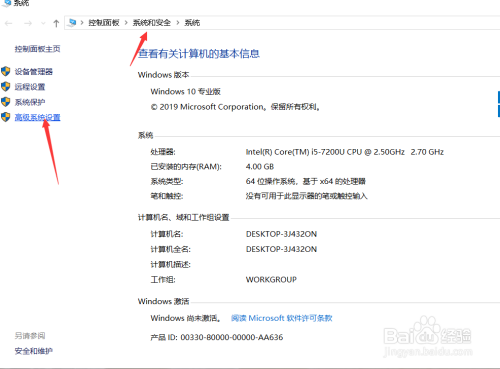Viewport: 500px width, 369px height.
Task: Select the 4.00 GB RAM value
Action: tap(260, 167)
